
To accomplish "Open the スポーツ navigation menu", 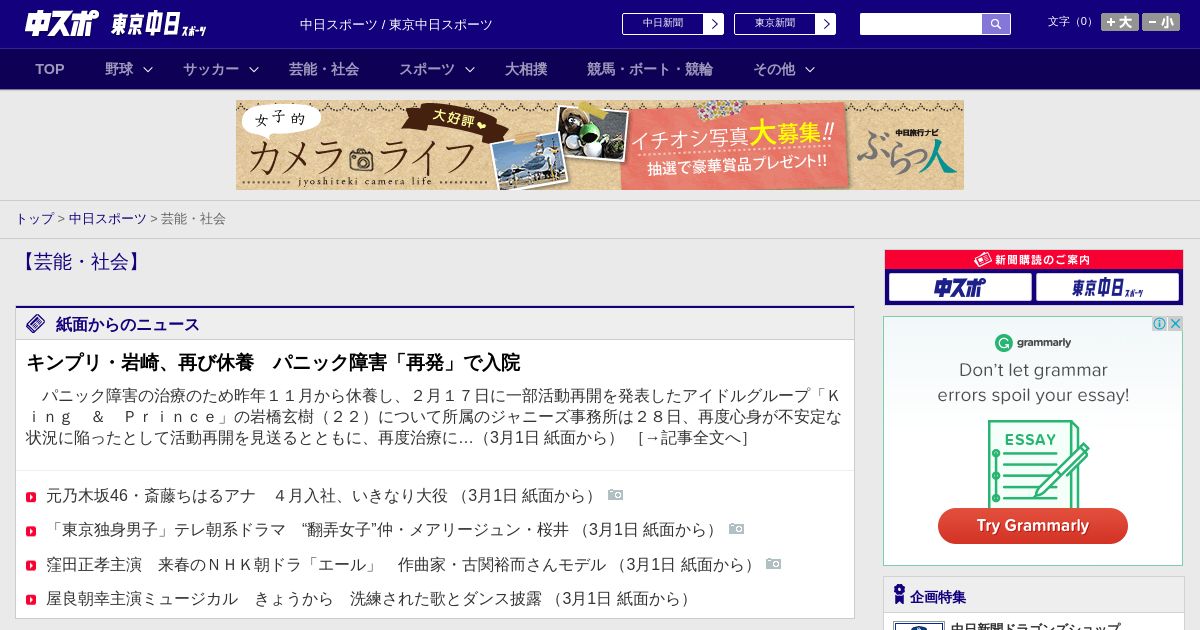I will tap(427, 69).
